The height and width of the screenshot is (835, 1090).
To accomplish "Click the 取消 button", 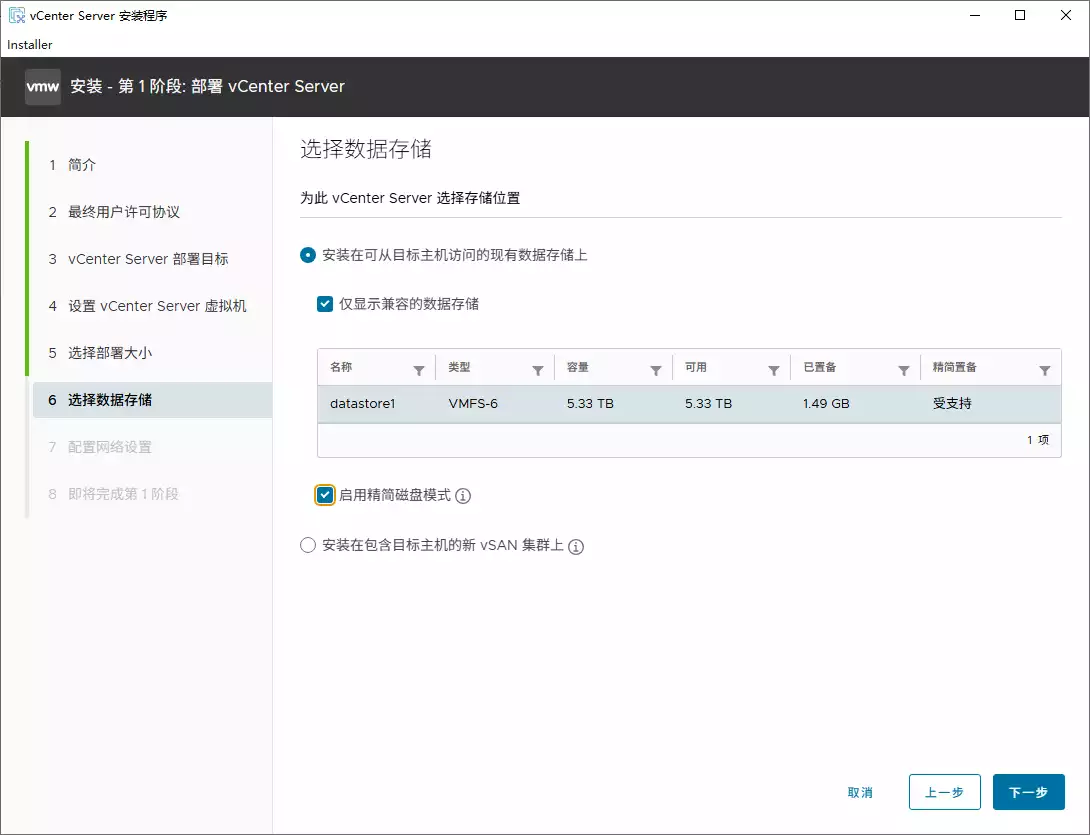I will 860,793.
